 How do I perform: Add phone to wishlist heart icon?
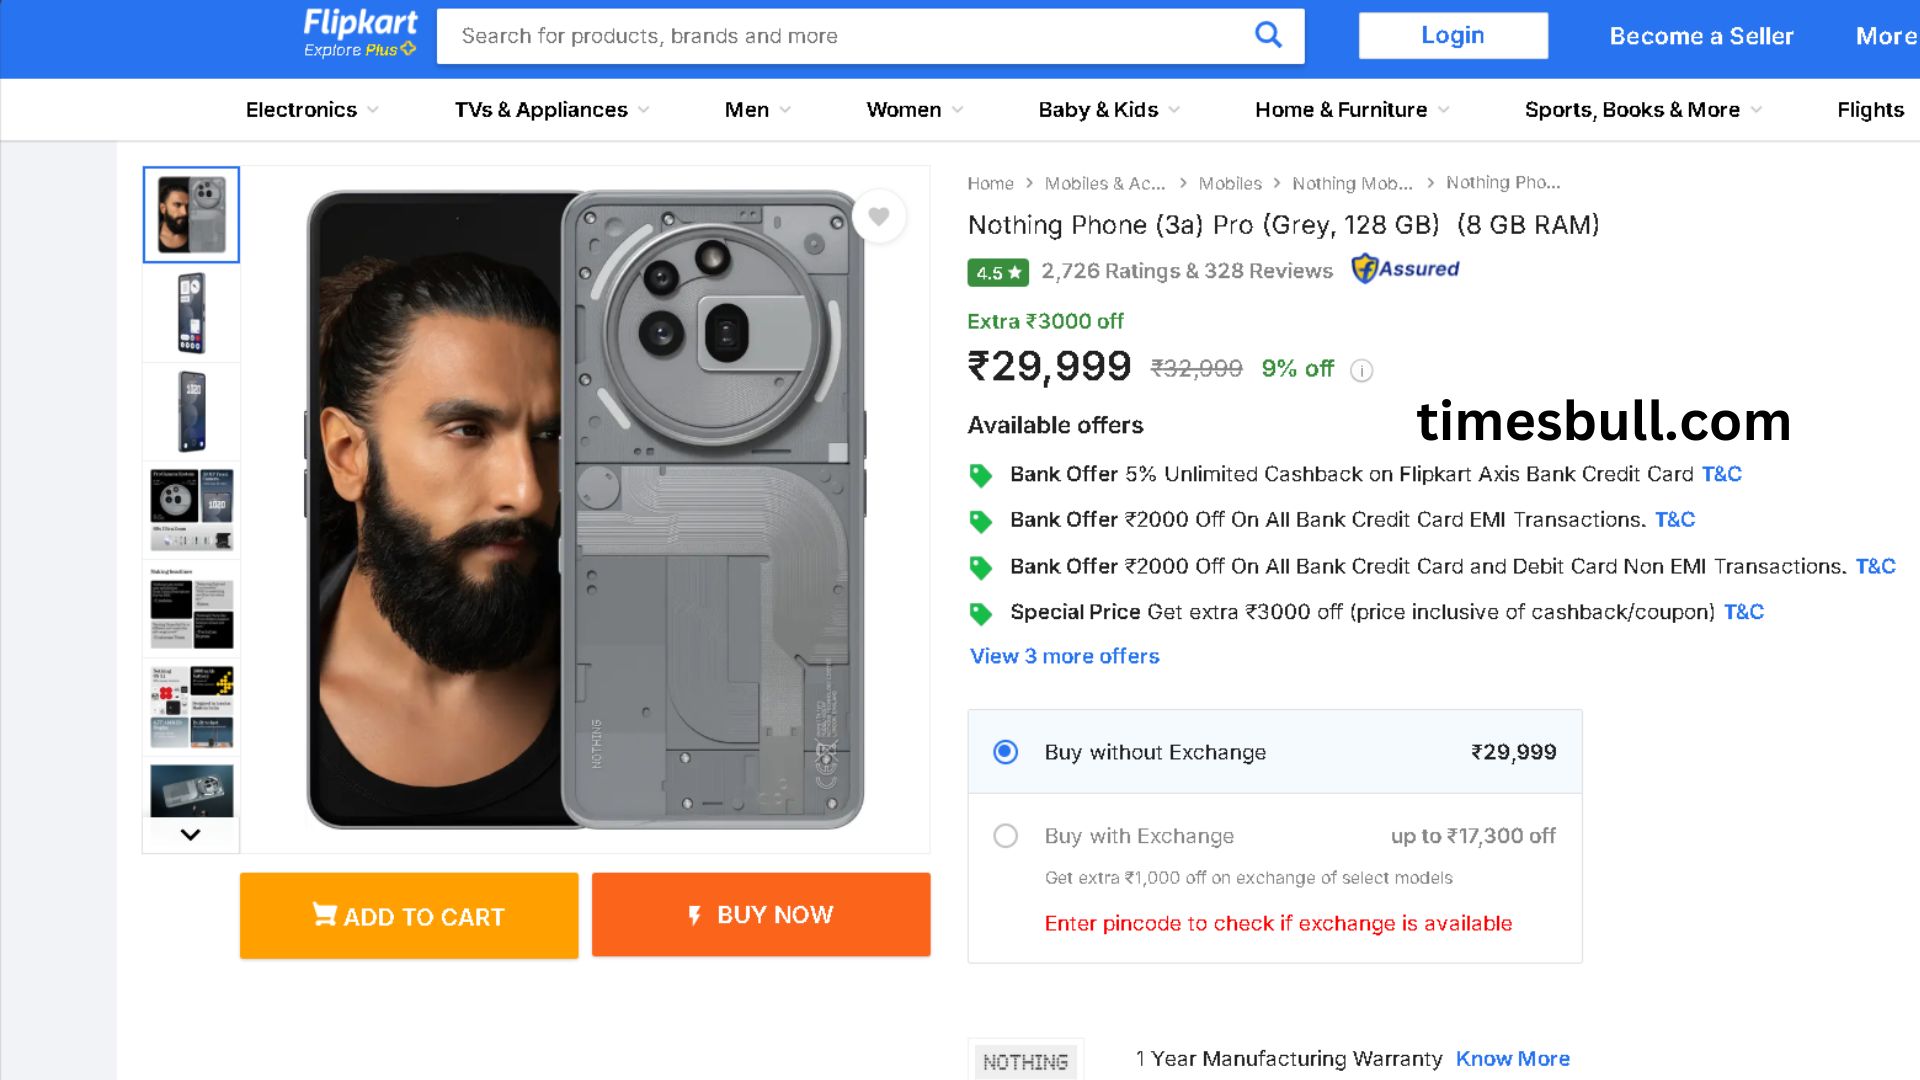tap(879, 216)
